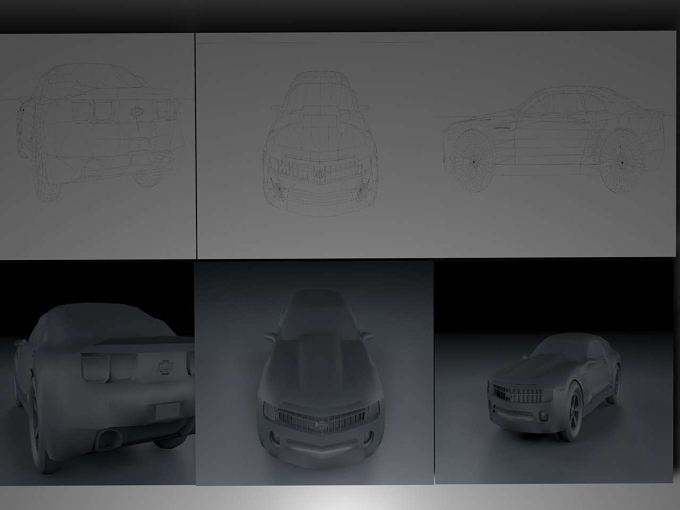This screenshot has width=680, height=510.
Task: Click the license plate on rendered rear bumper
Action: point(167,410)
